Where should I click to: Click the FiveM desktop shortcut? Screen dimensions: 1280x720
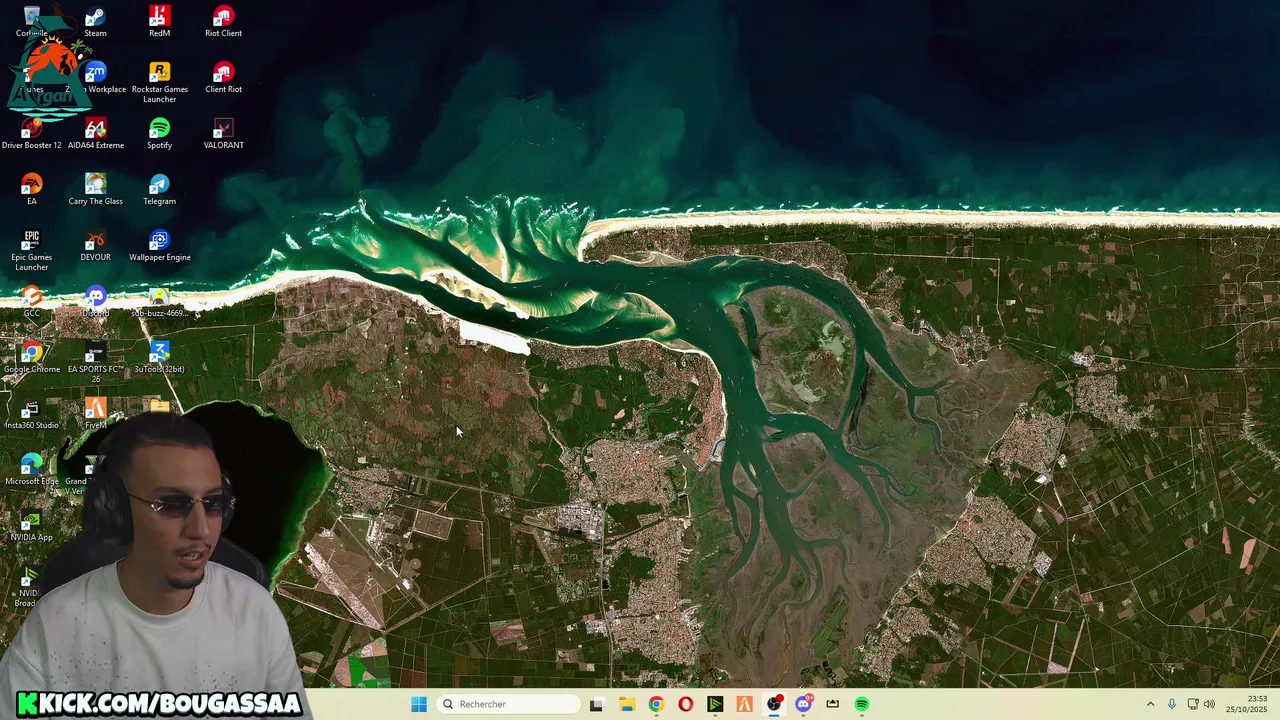tap(95, 414)
